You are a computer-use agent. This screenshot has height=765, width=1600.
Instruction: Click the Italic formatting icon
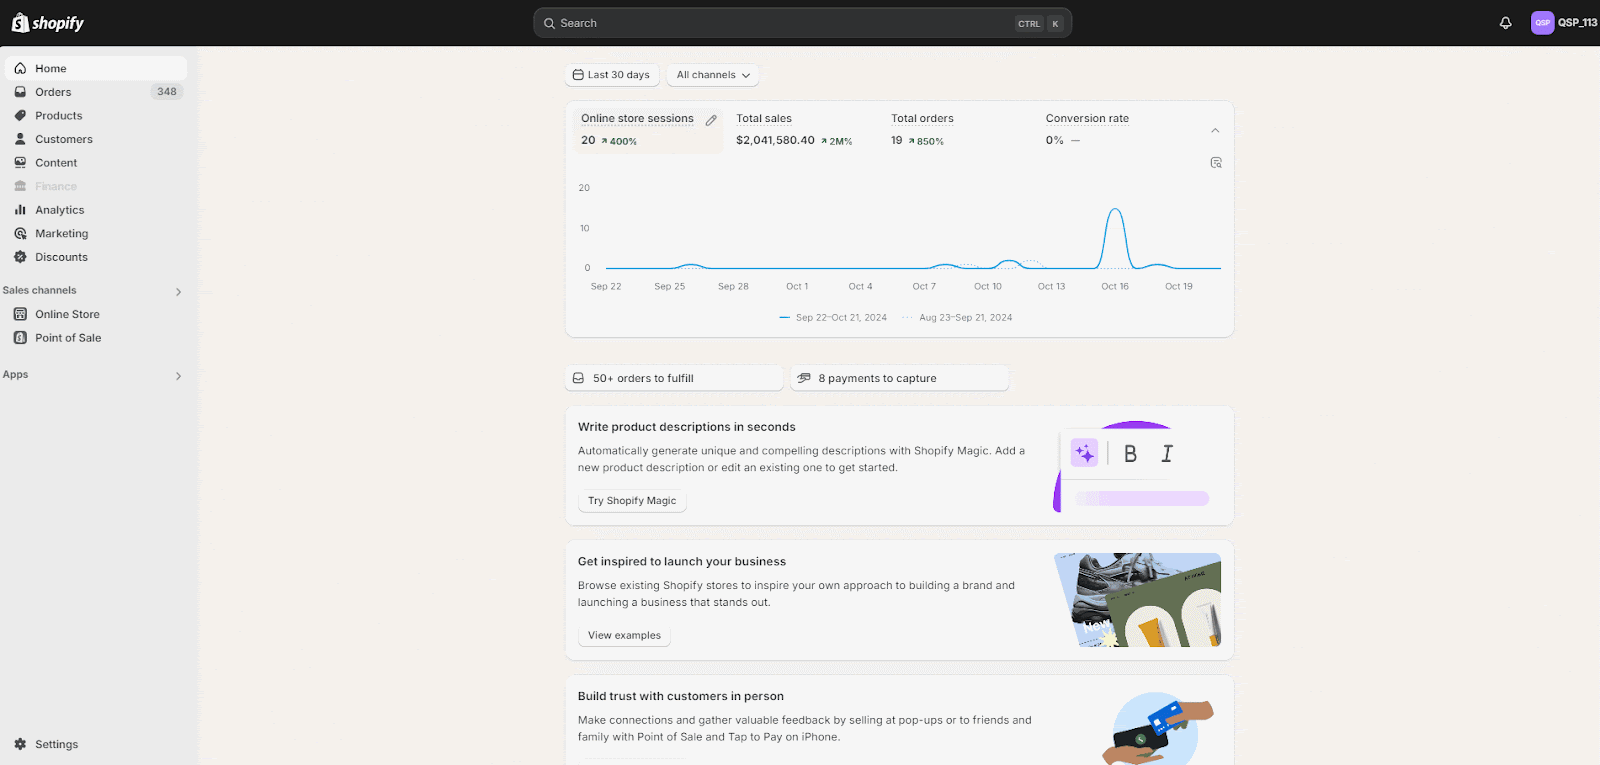click(x=1166, y=454)
